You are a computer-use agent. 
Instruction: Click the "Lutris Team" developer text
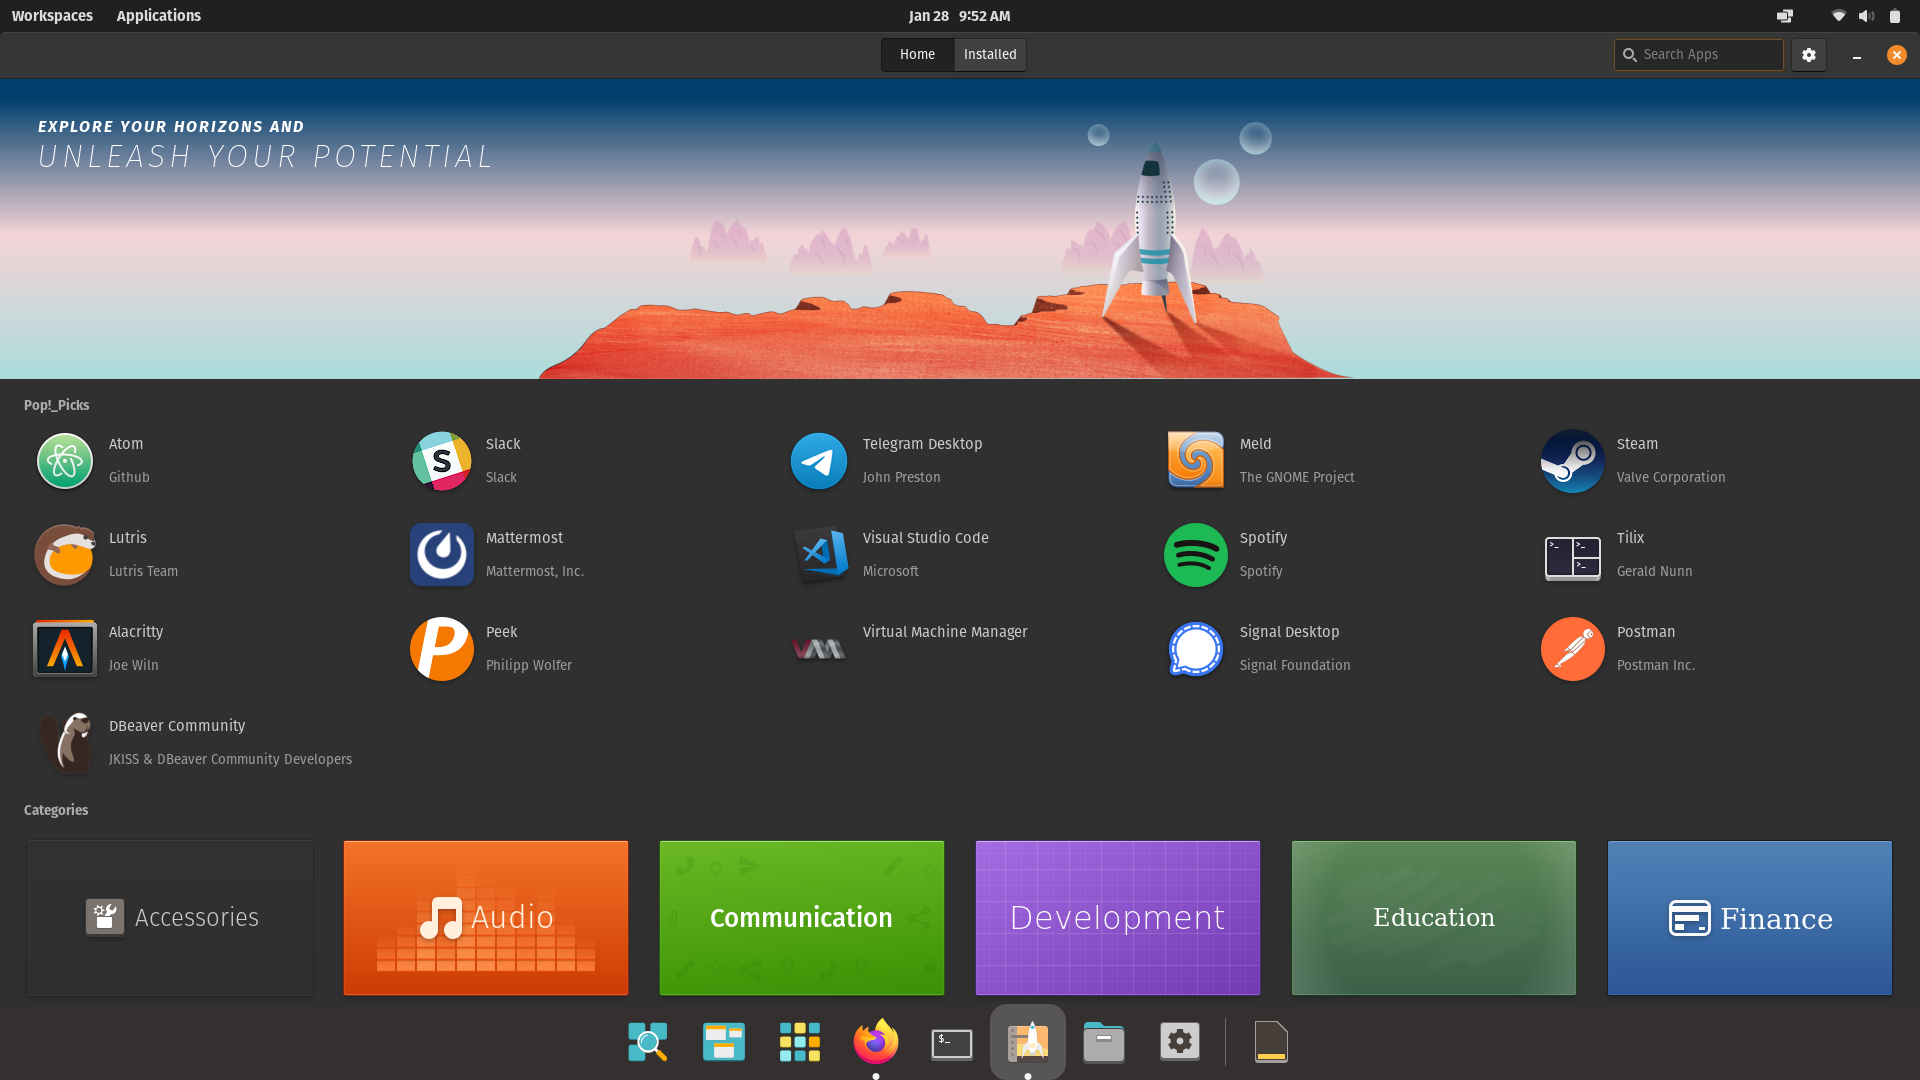[143, 572]
